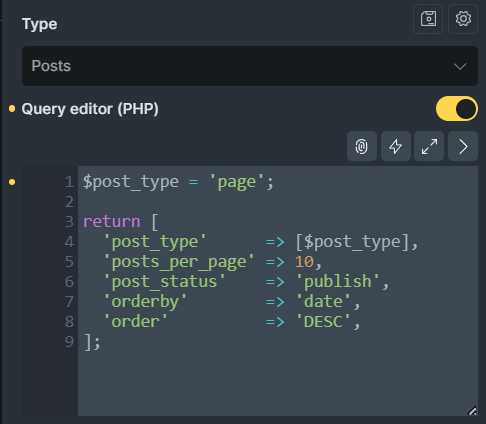Click the return keyword on line 3
This screenshot has width=486, height=424.
click(x=112, y=222)
